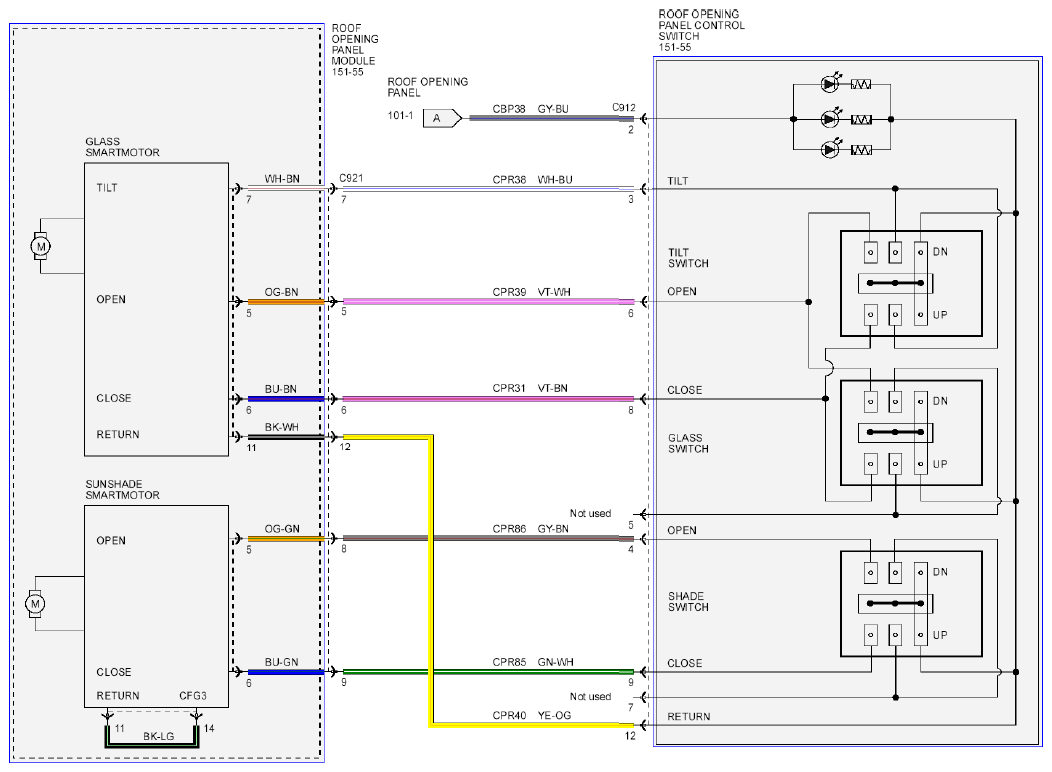Click the Roof Opening Panel reference arrow A
The width and height of the screenshot is (1052, 772).
click(x=442, y=118)
